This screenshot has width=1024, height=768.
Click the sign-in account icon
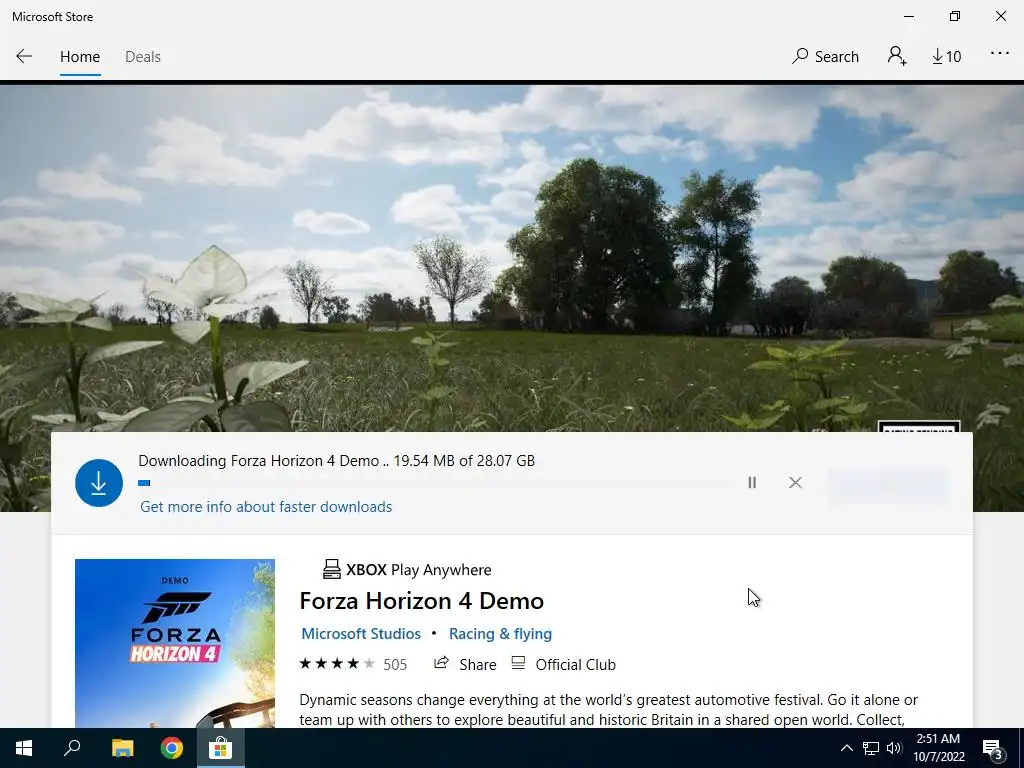pos(897,56)
